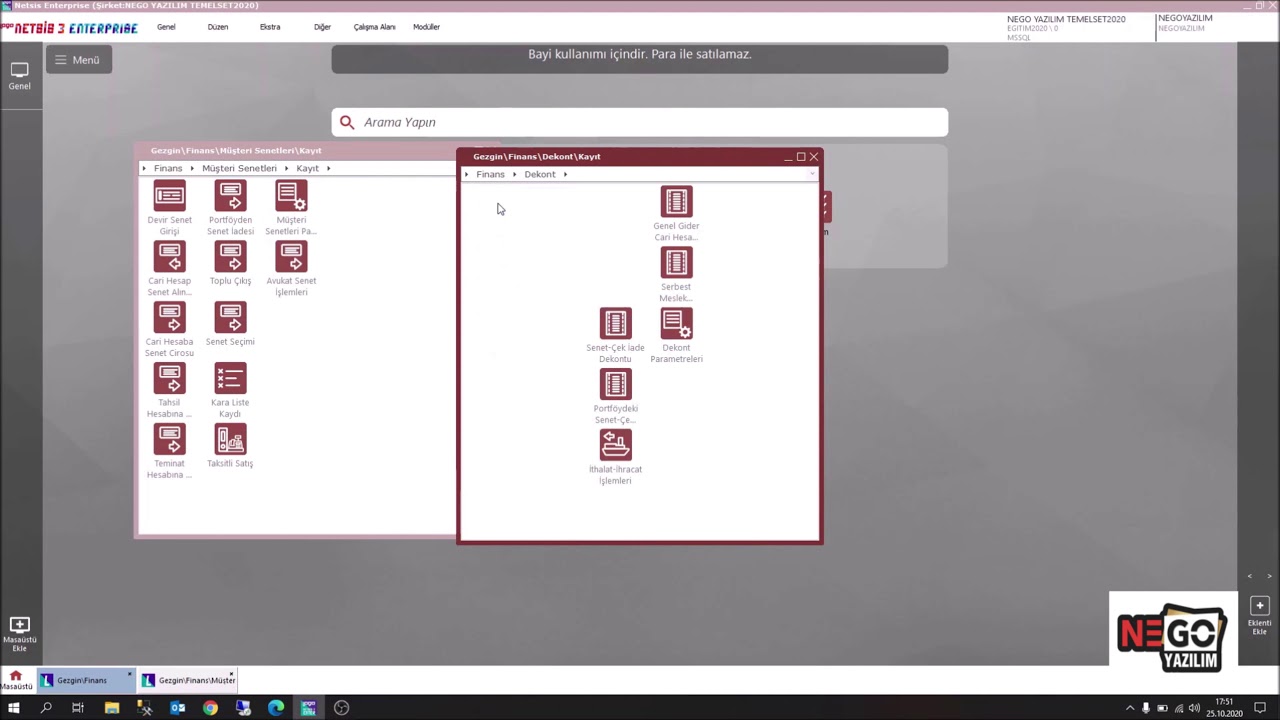Viewport: 1280px width, 720px height.
Task: Open Portföydeki Senet-Çek icon
Action: tap(615, 385)
